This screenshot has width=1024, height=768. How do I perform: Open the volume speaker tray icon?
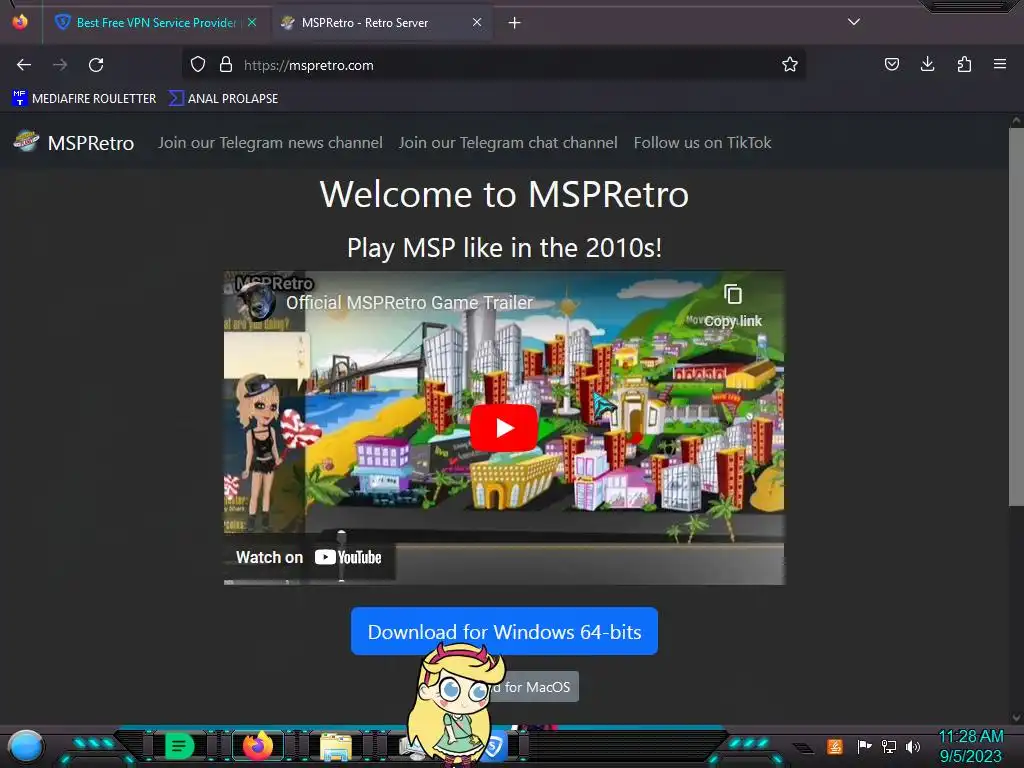pos(912,746)
